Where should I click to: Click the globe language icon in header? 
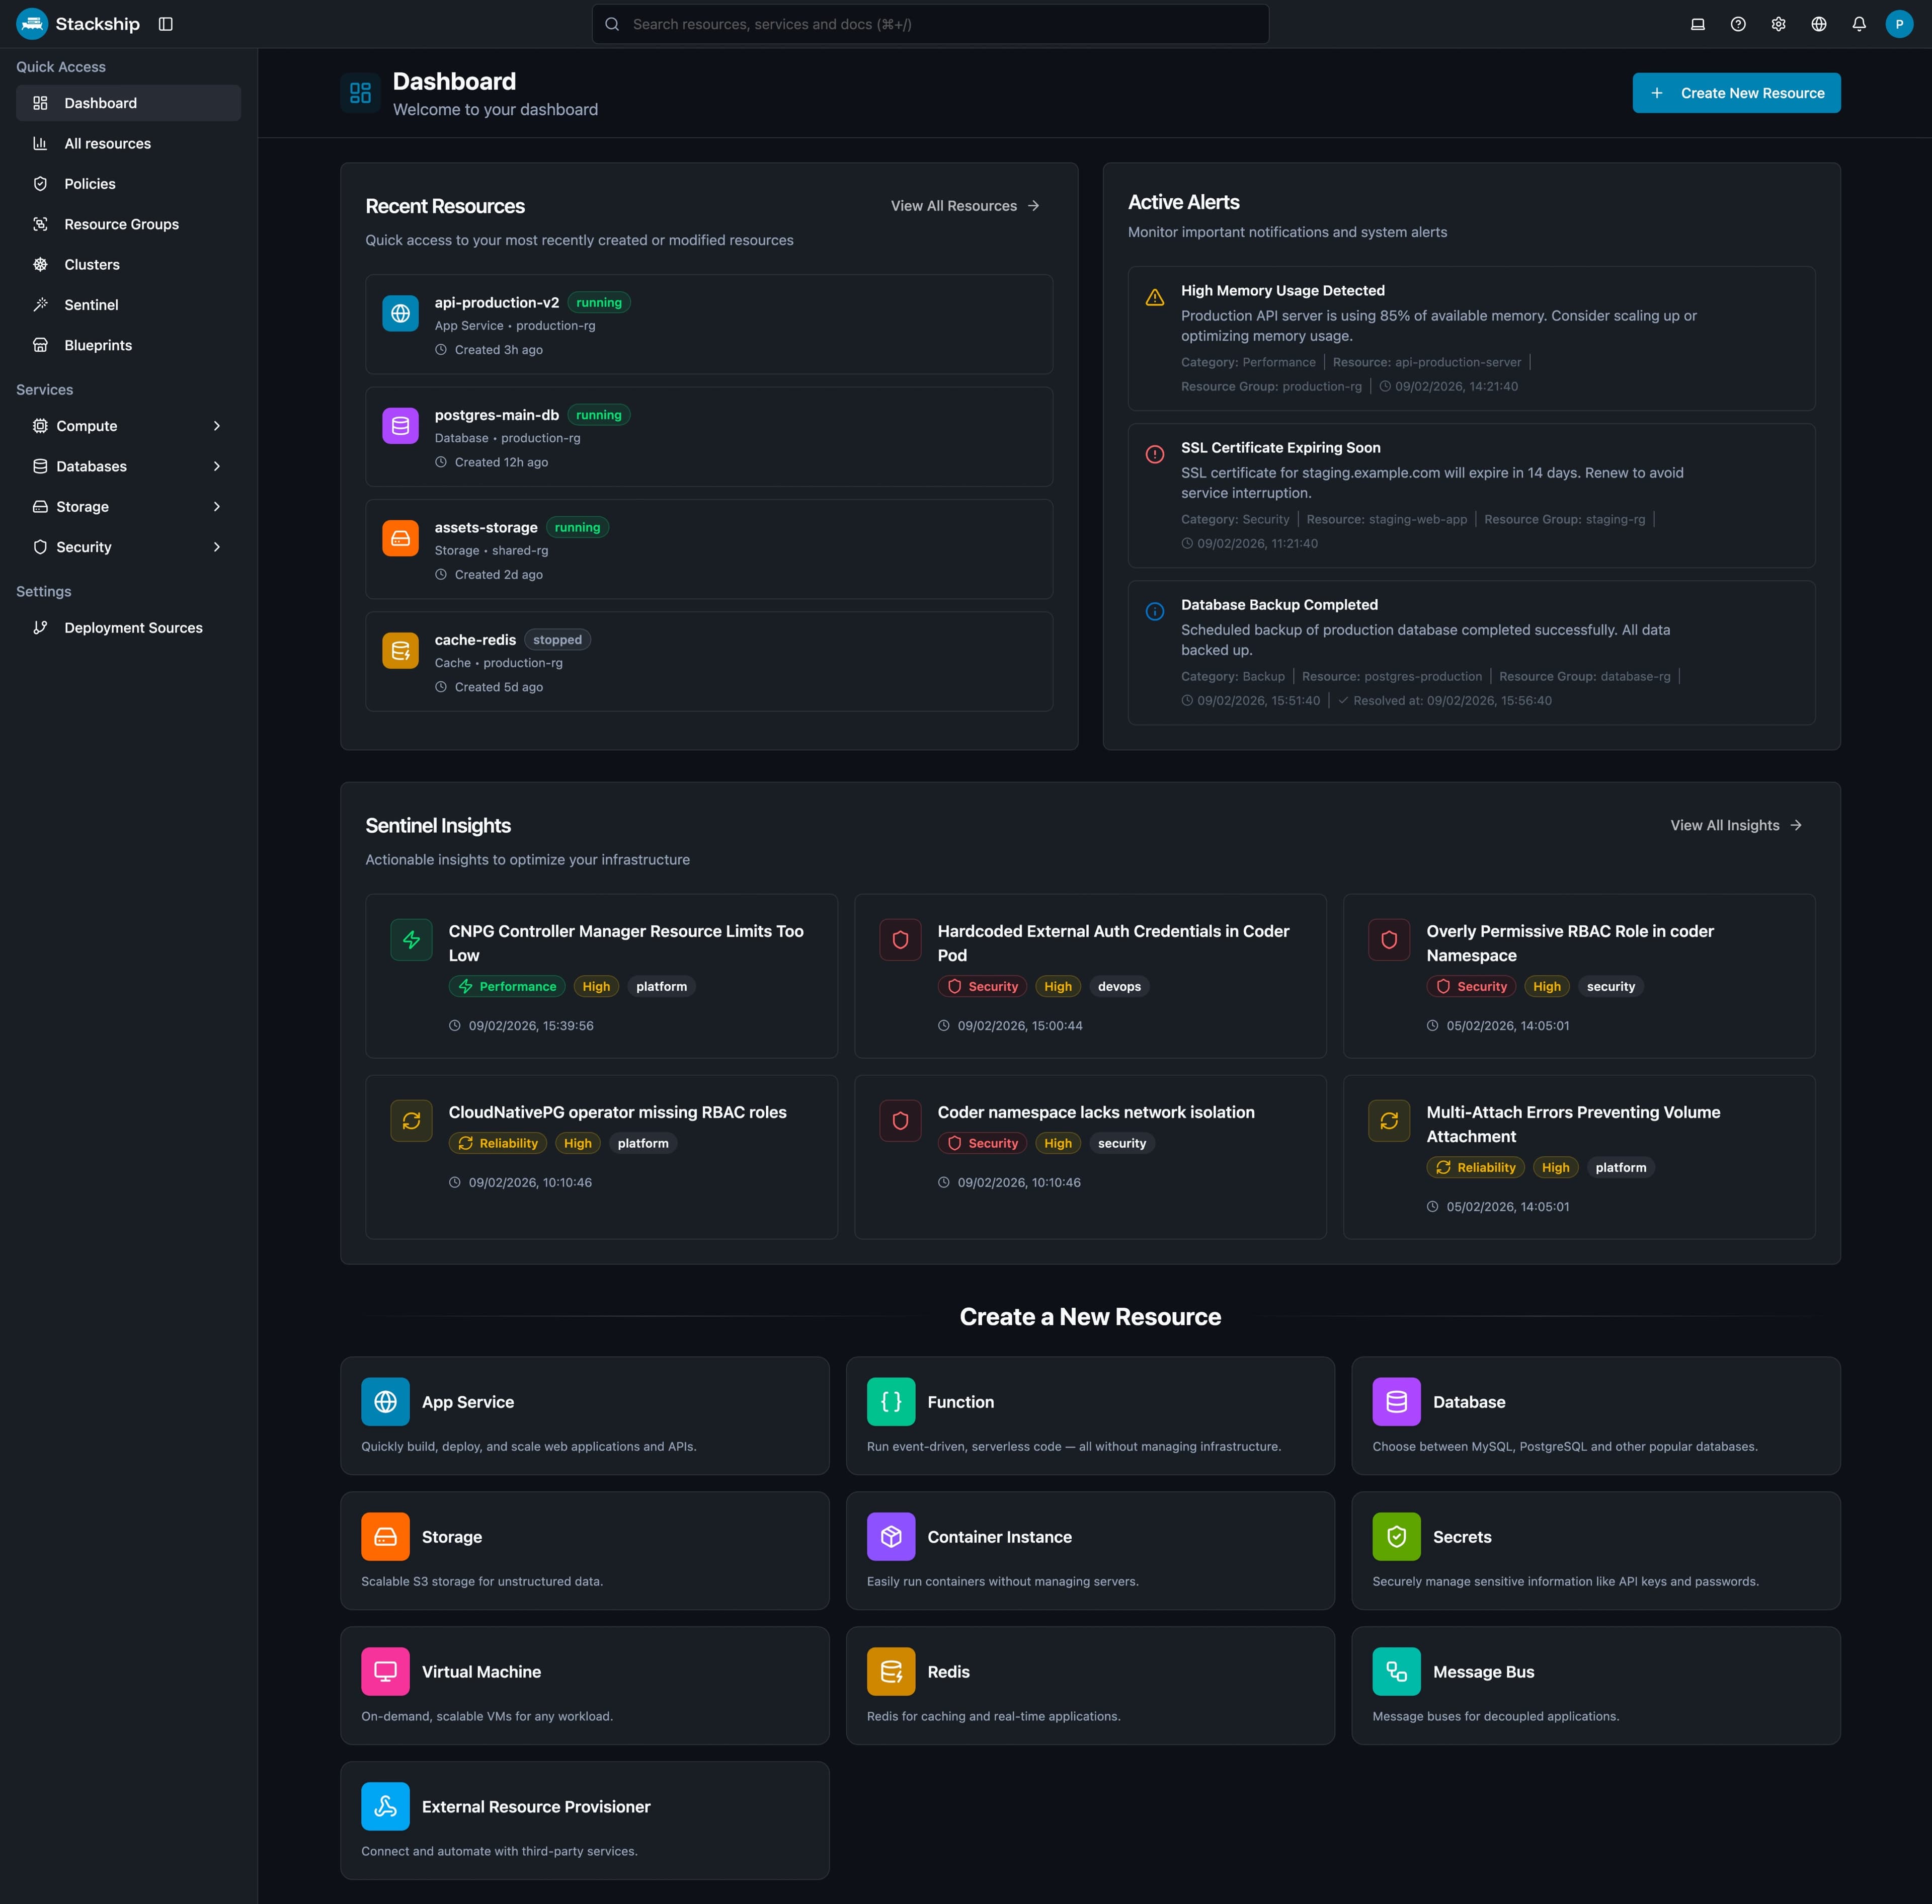[1818, 24]
